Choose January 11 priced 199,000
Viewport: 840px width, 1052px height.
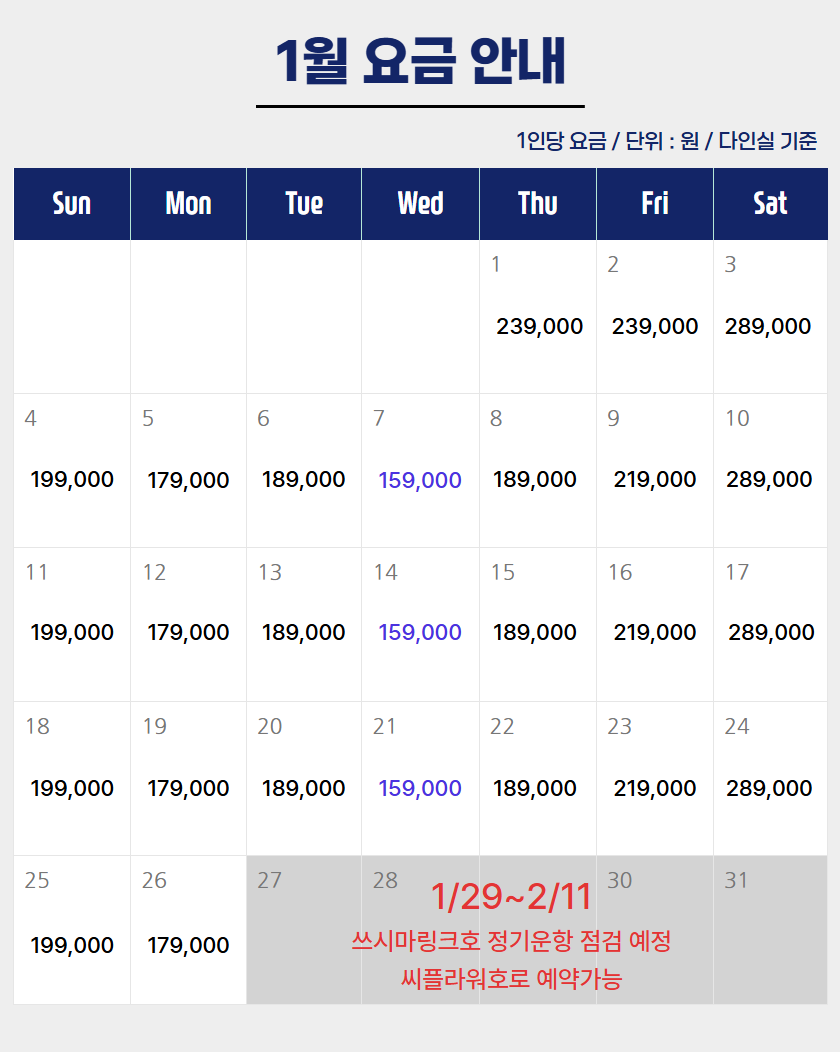pos(72,632)
